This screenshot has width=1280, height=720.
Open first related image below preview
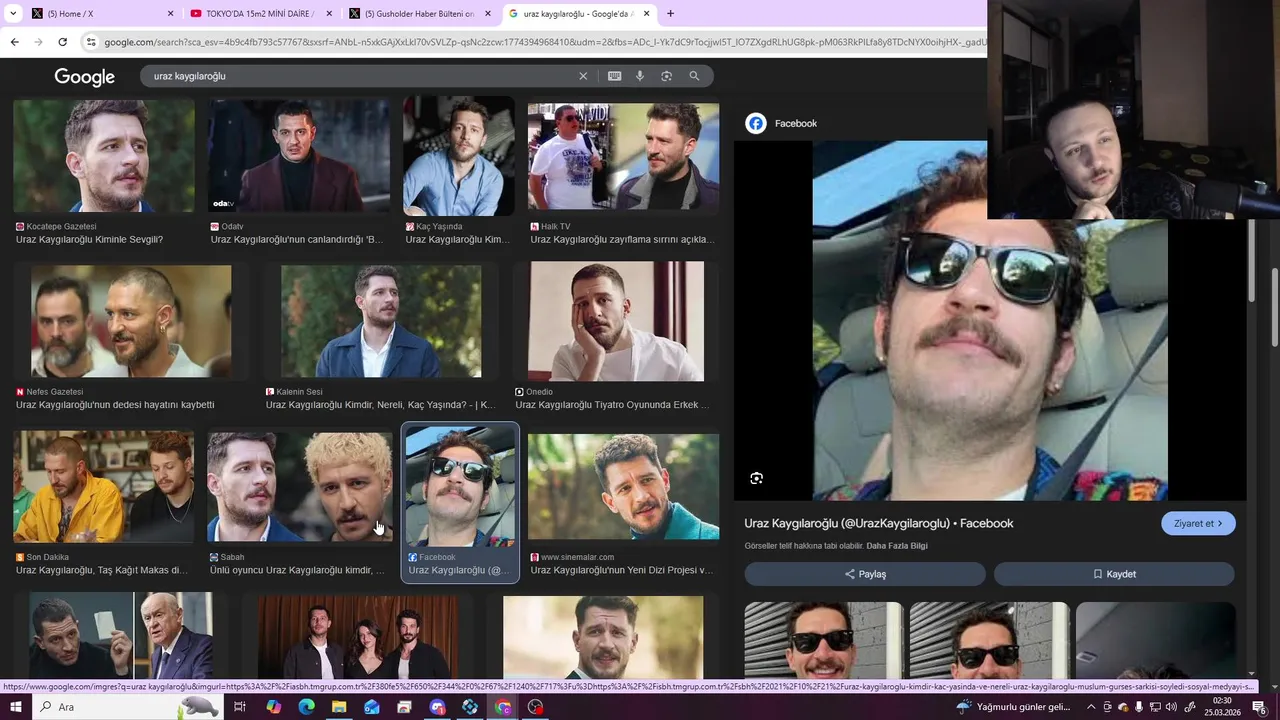tap(824, 640)
